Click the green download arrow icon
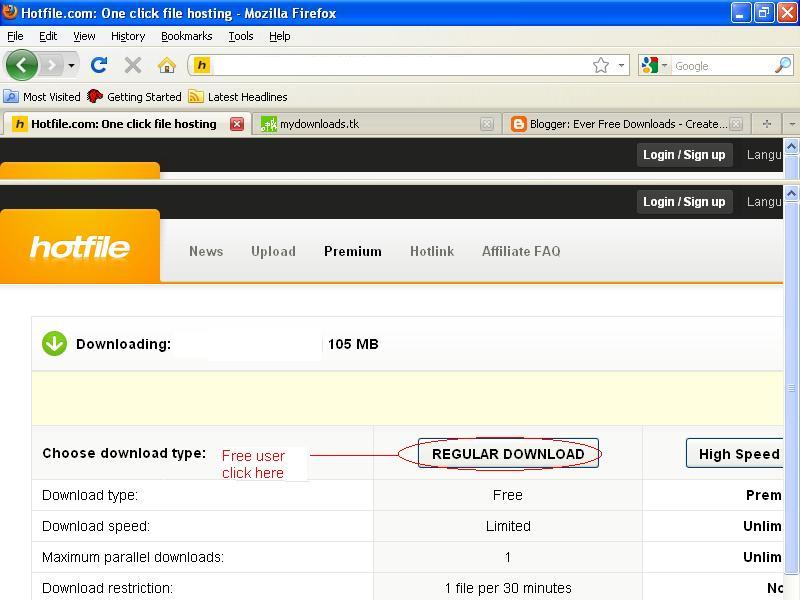Image resolution: width=800 pixels, height=600 pixels. pyautogui.click(x=55, y=343)
